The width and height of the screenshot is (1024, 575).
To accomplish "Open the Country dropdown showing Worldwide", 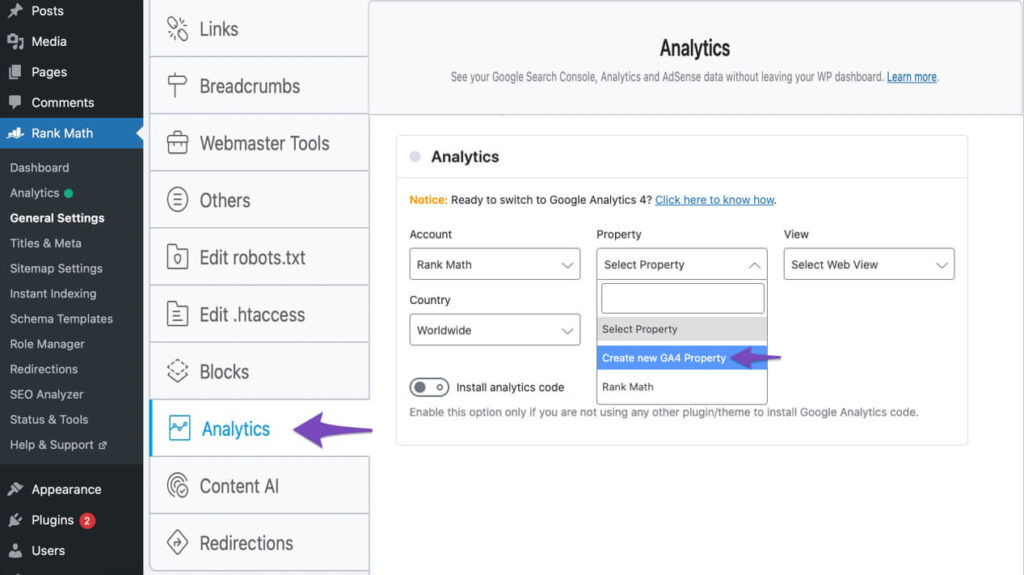I will click(x=494, y=330).
